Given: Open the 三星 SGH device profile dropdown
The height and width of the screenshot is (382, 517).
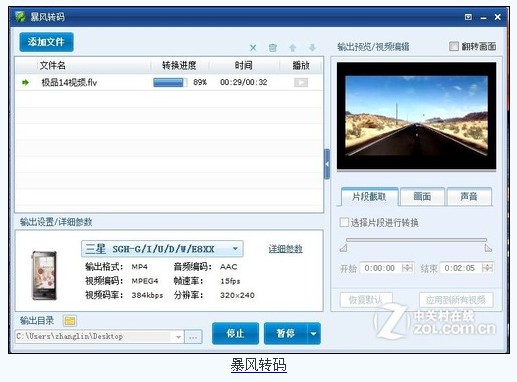Looking at the screenshot, I should pos(162,249).
